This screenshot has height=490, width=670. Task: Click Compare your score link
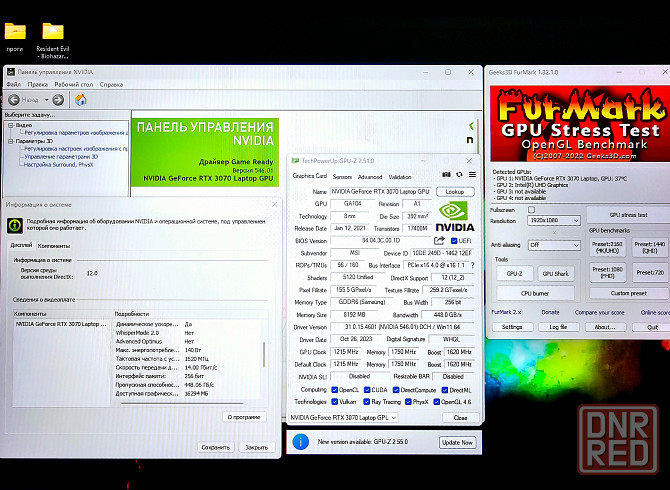(599, 312)
